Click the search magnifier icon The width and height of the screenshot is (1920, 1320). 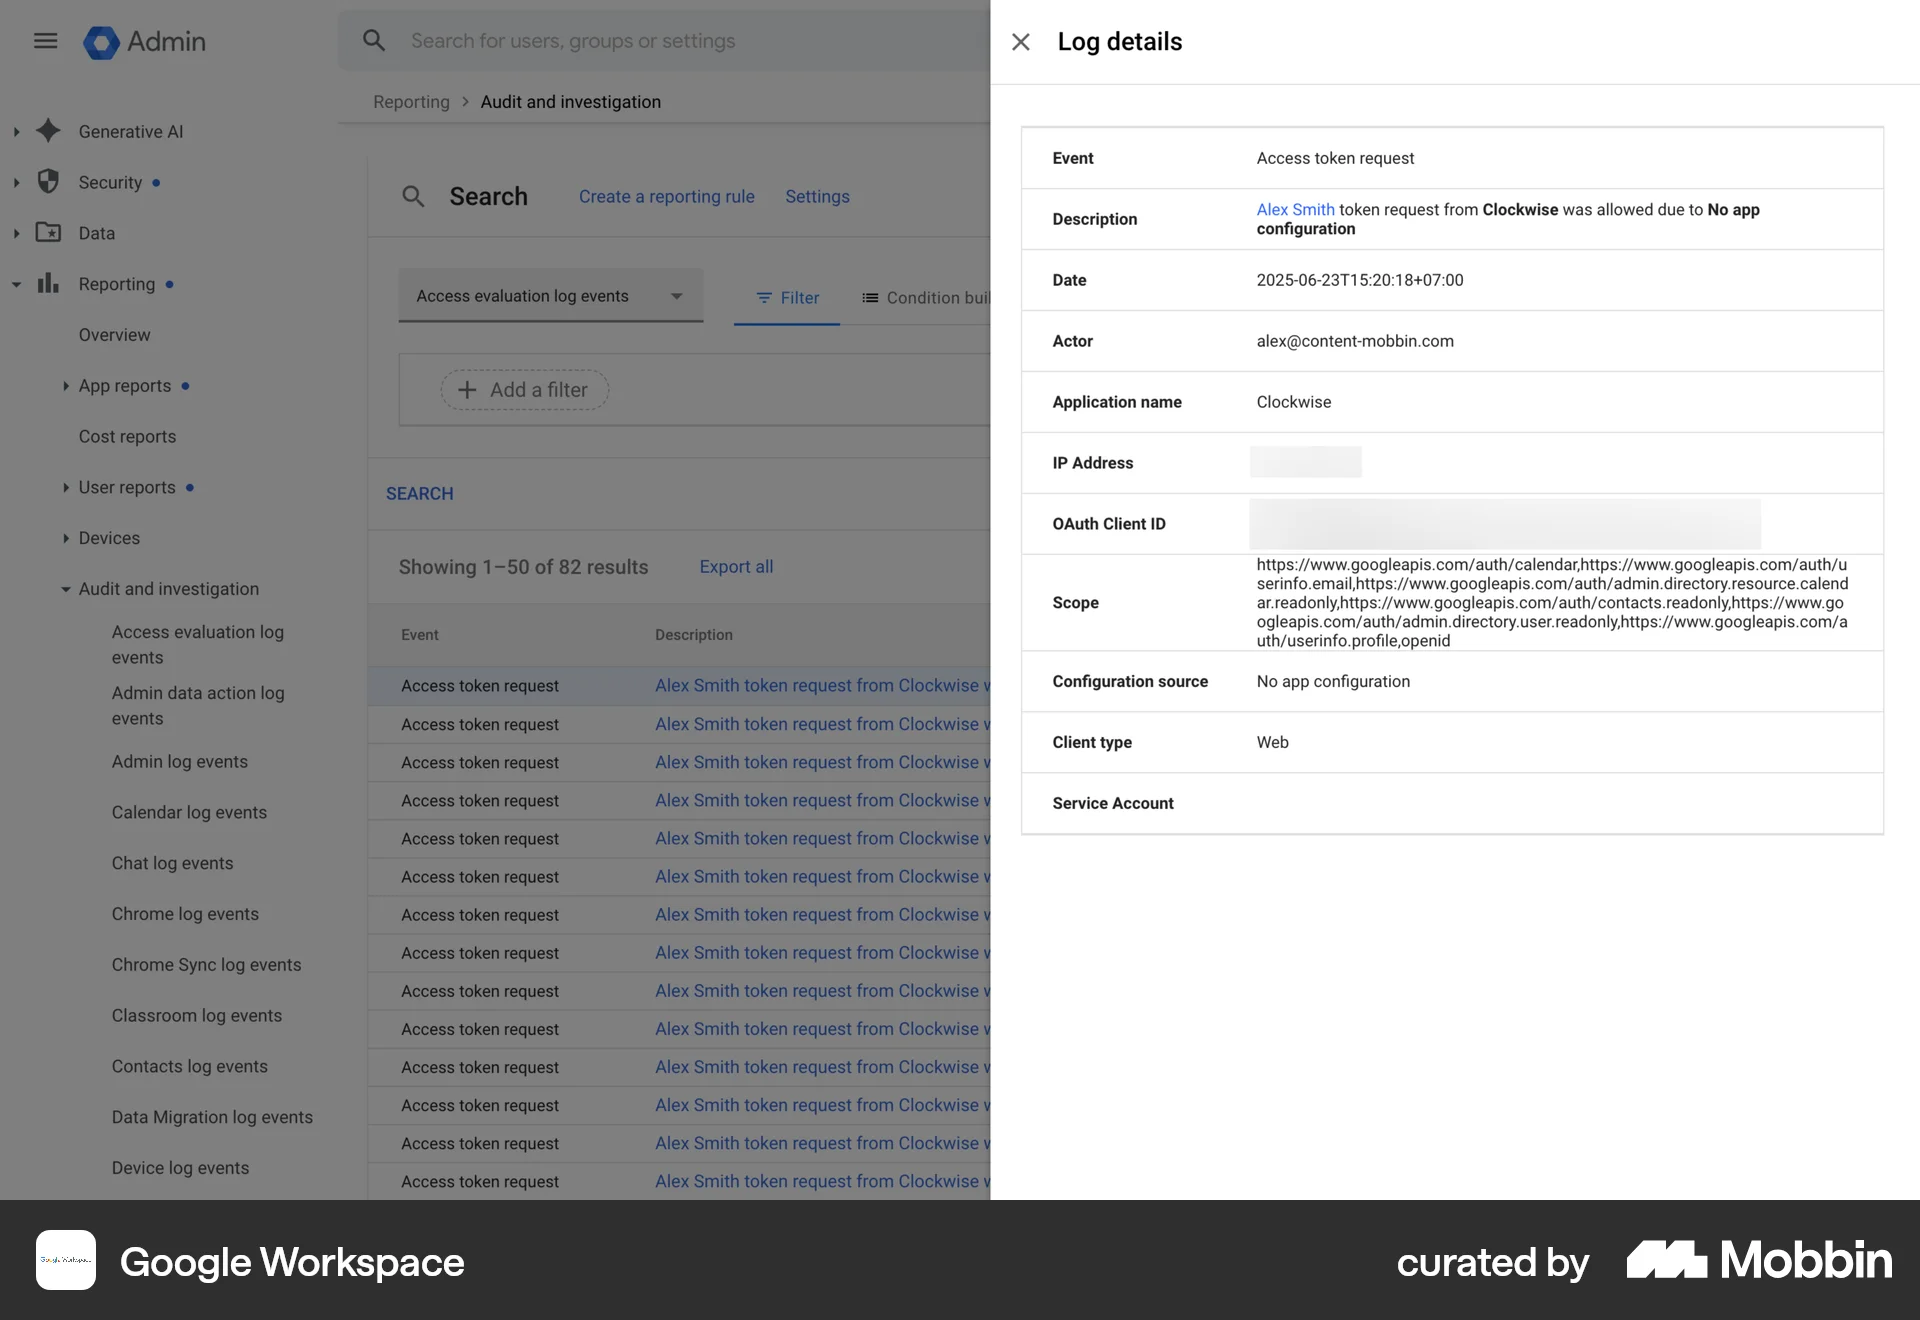(x=374, y=40)
